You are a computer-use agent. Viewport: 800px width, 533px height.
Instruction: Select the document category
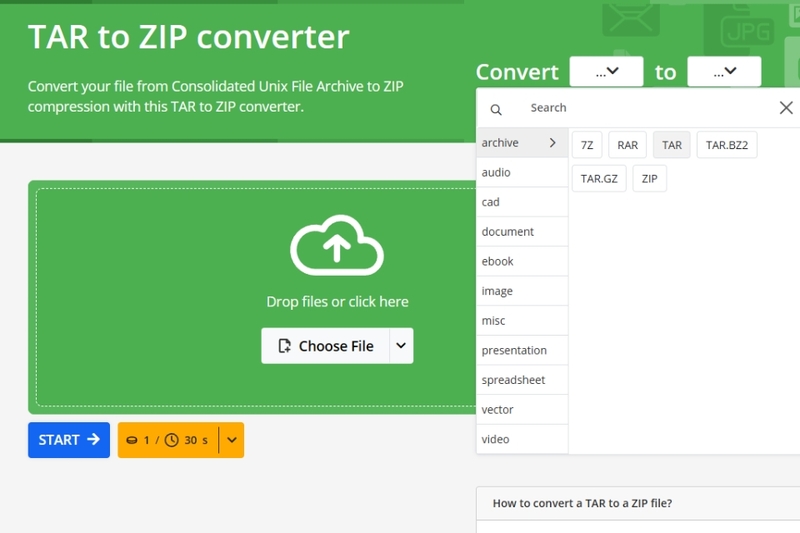click(x=522, y=232)
